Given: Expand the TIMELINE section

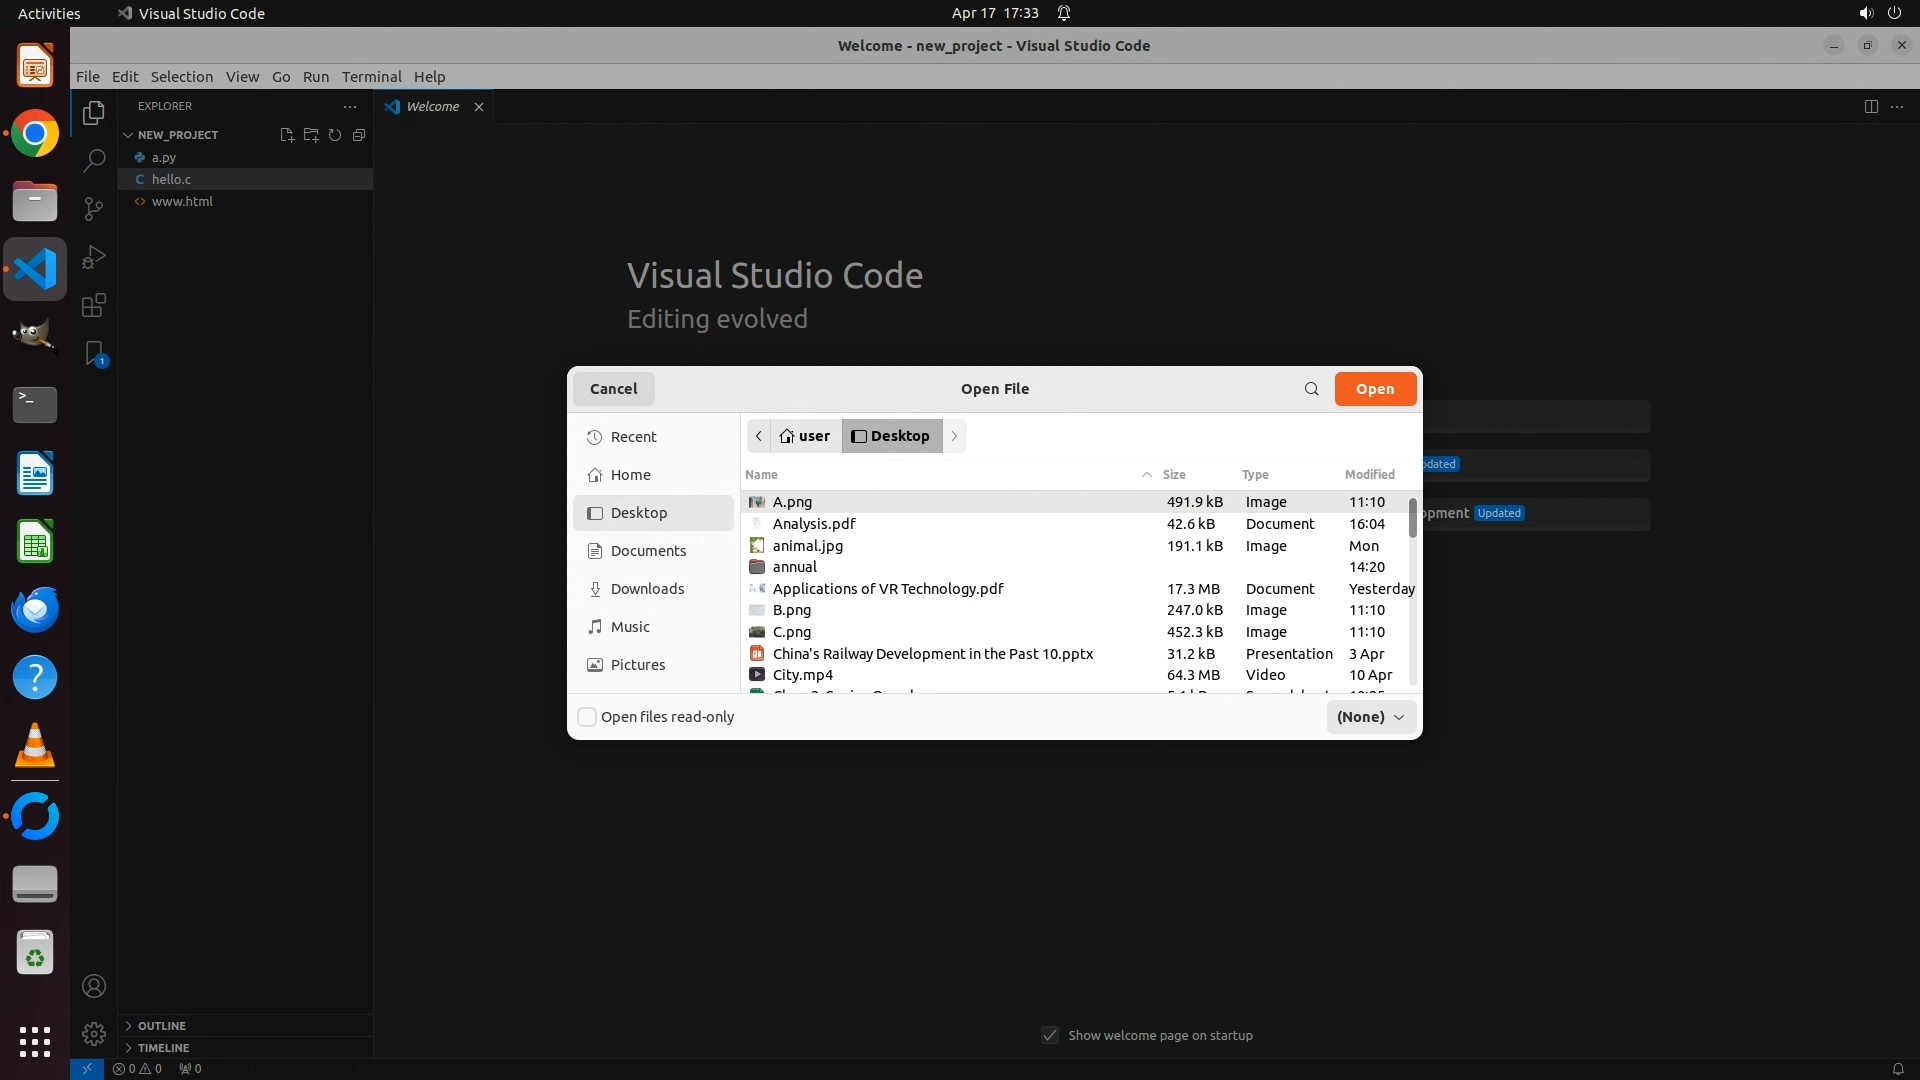Looking at the screenshot, I should click(163, 1048).
